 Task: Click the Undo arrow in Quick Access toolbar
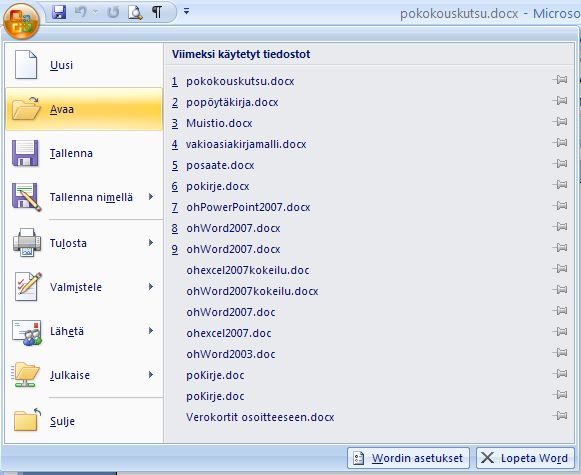pos(81,12)
